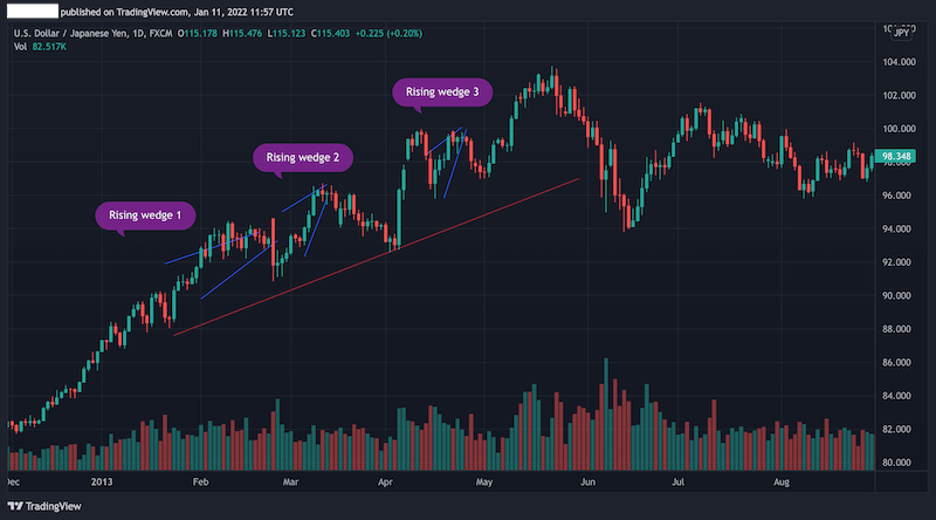Click the 102.000 price axis label
This screenshot has height=520, width=936.
click(899, 96)
